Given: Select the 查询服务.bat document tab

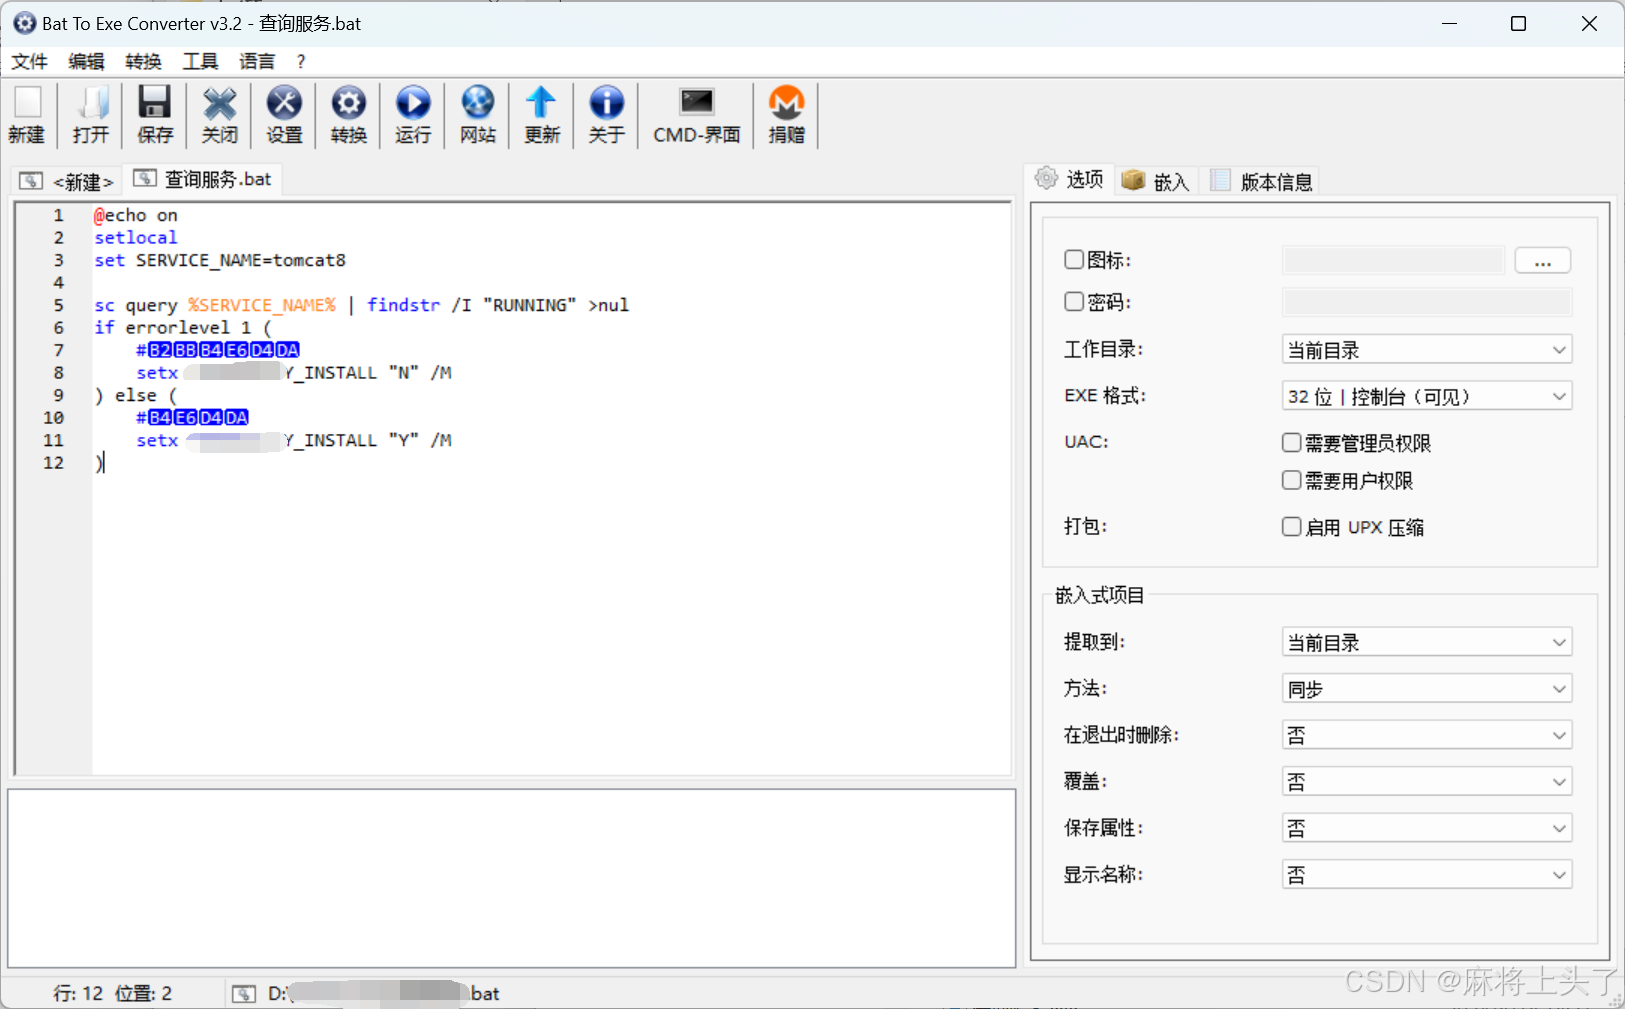Looking at the screenshot, I should click(x=203, y=179).
